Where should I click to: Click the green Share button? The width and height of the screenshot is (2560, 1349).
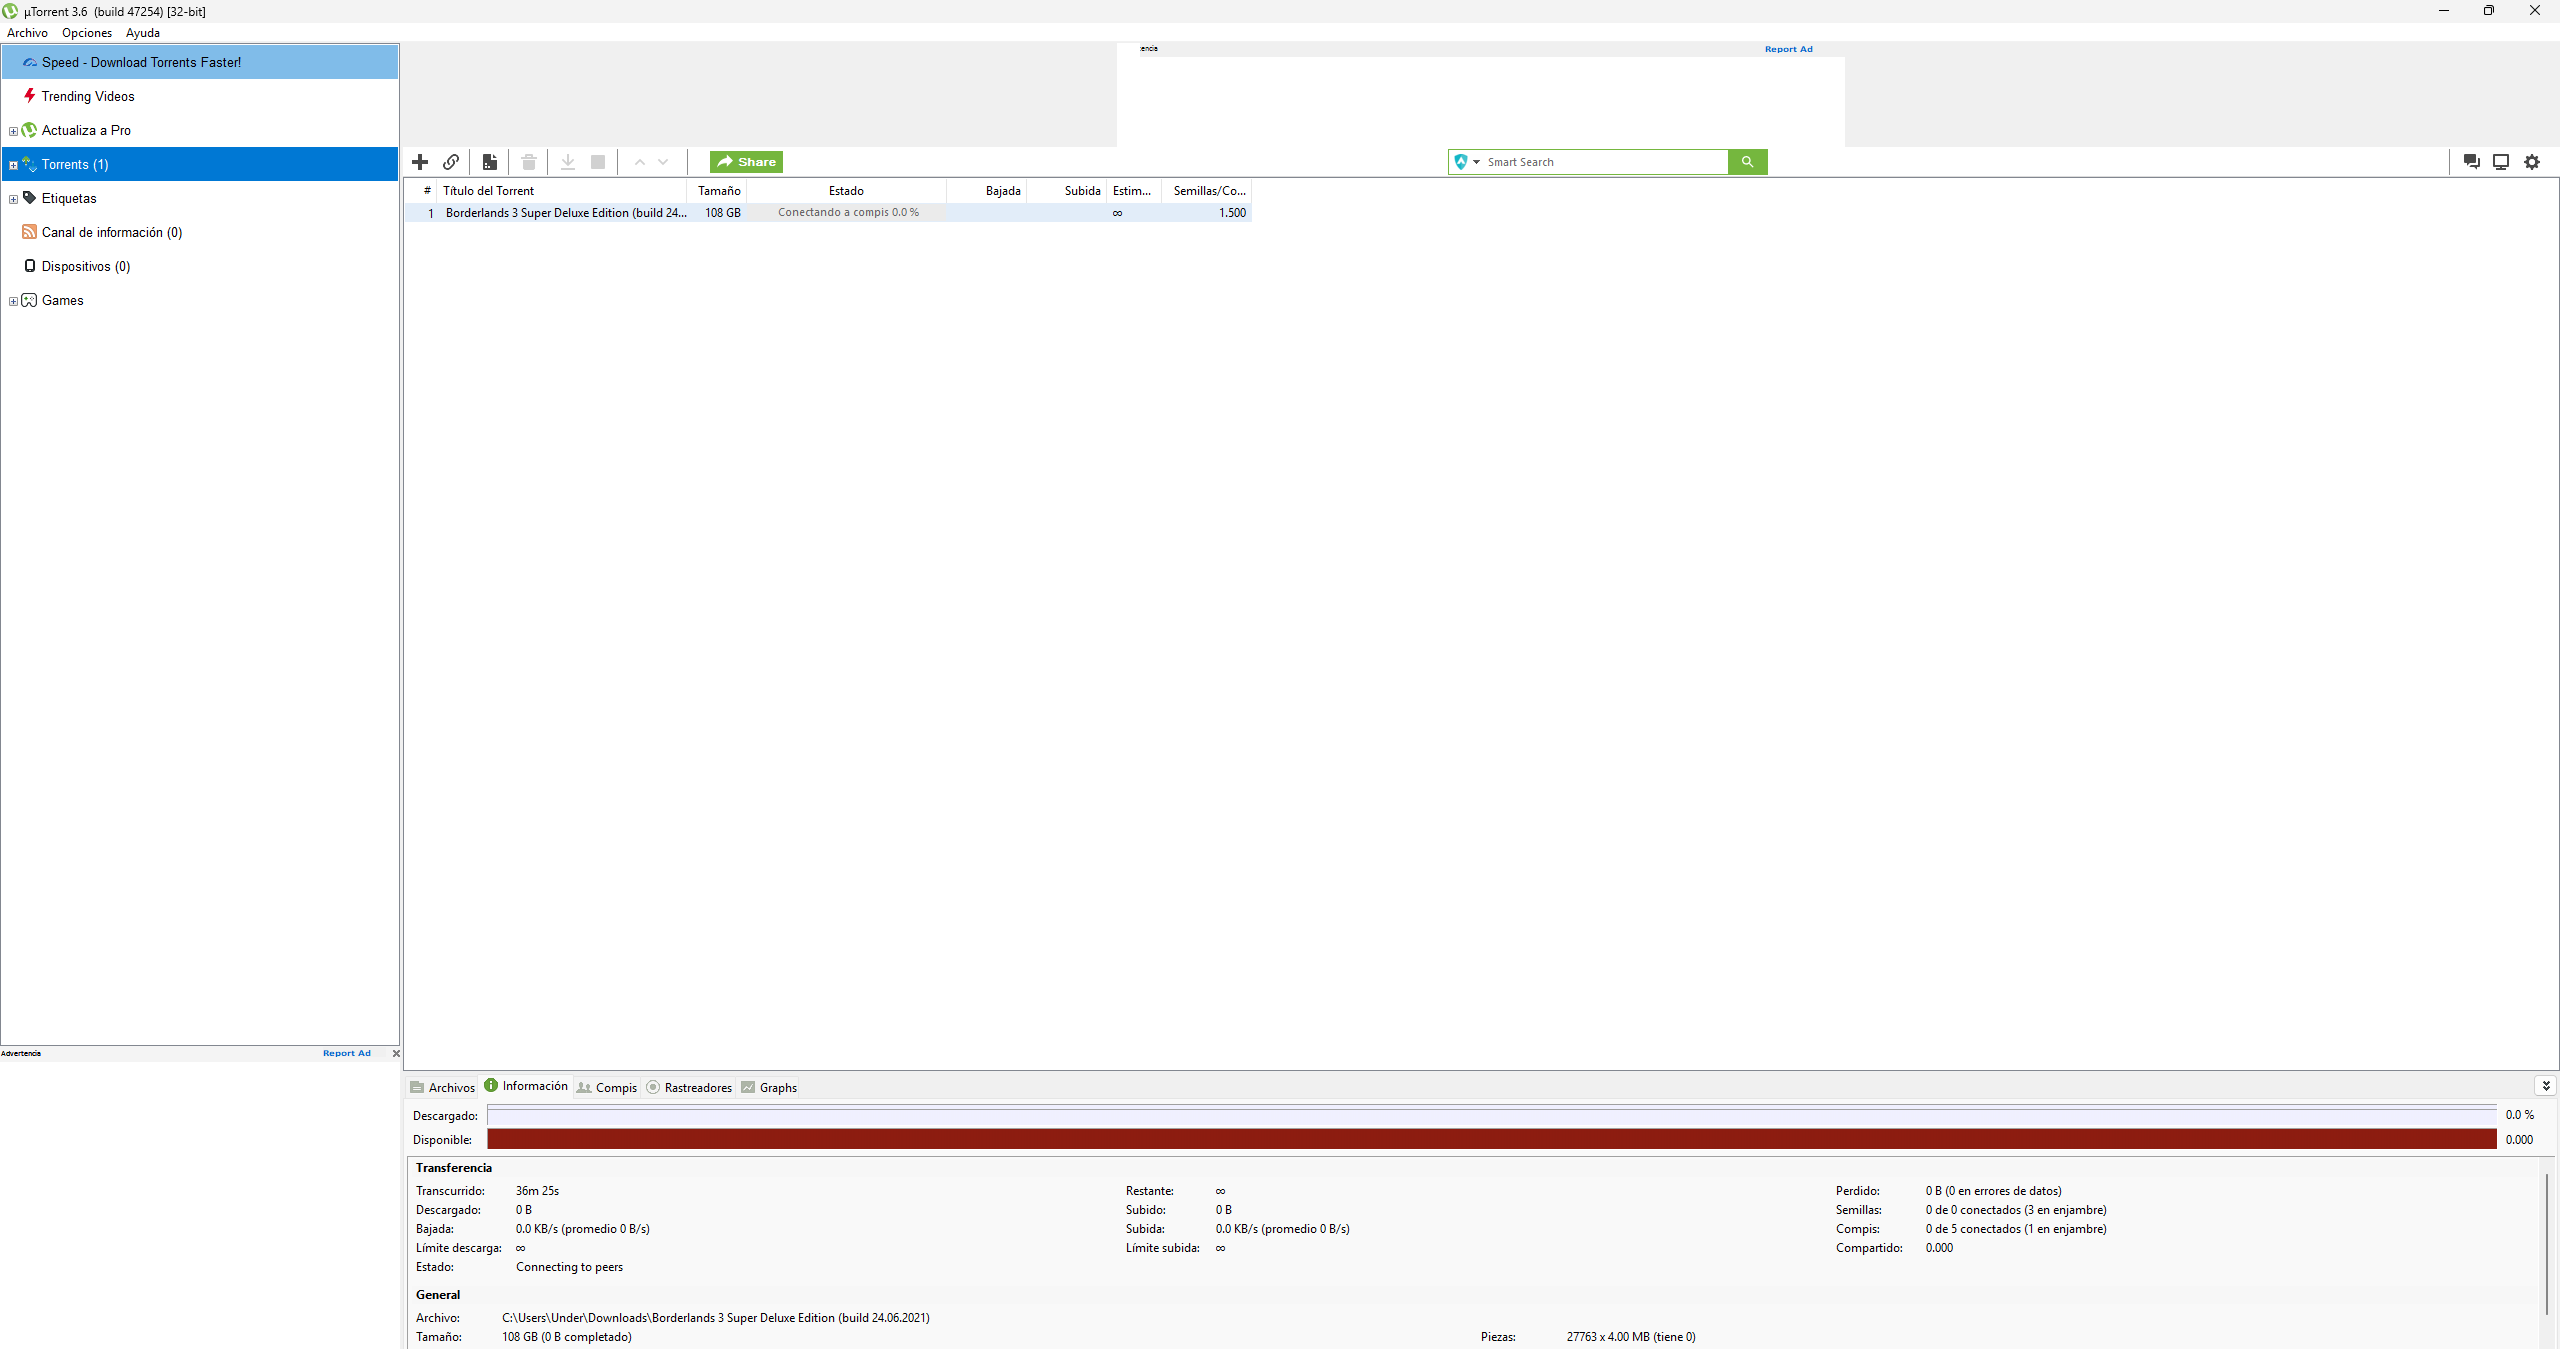pos(746,162)
